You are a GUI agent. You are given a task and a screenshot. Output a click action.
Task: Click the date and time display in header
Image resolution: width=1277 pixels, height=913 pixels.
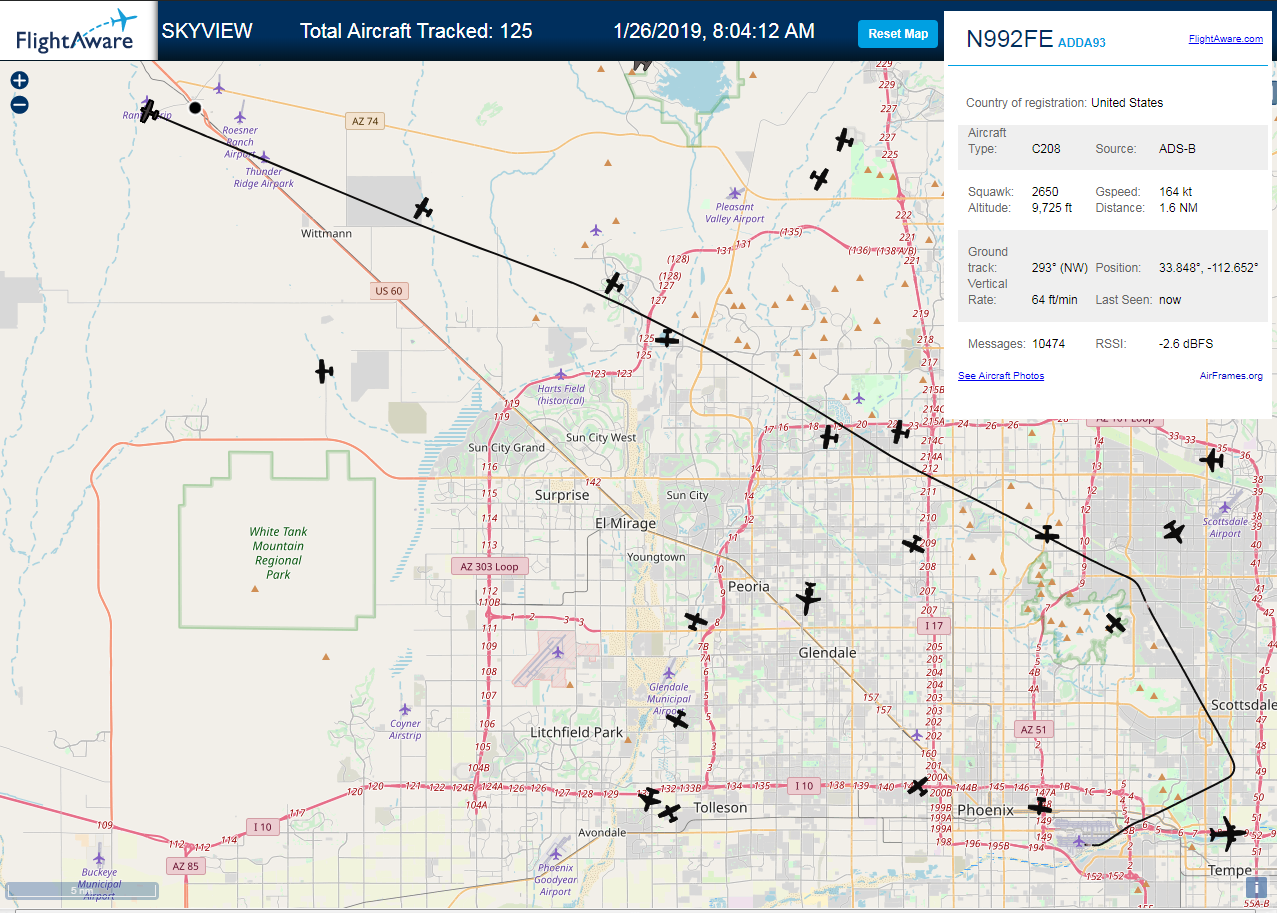[714, 31]
